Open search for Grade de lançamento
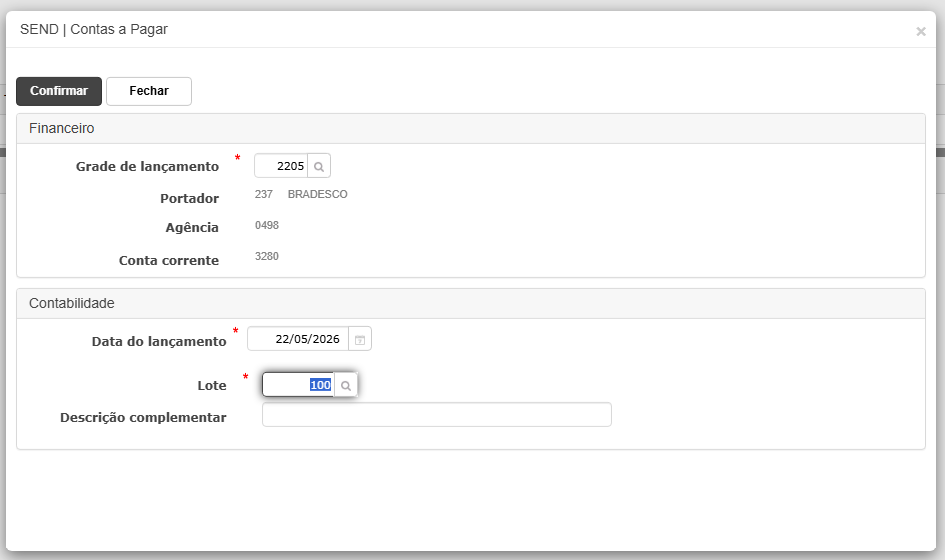945x560 pixels. 319,166
